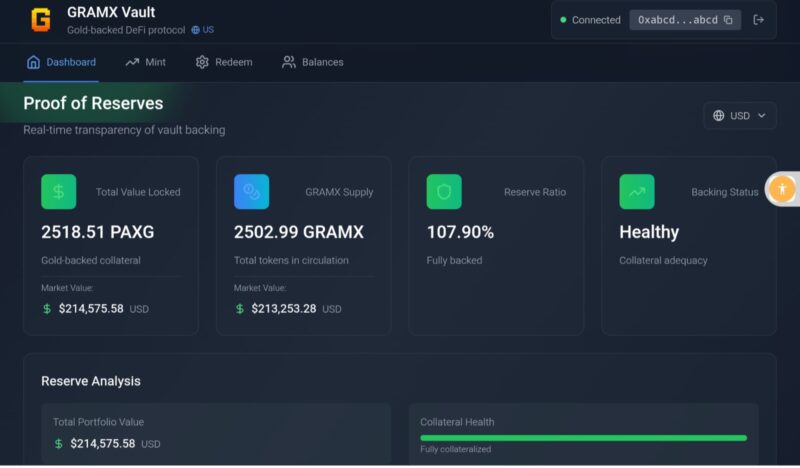The image size is (800, 468).
Task: Open the USD currency dropdown
Action: pyautogui.click(x=739, y=116)
